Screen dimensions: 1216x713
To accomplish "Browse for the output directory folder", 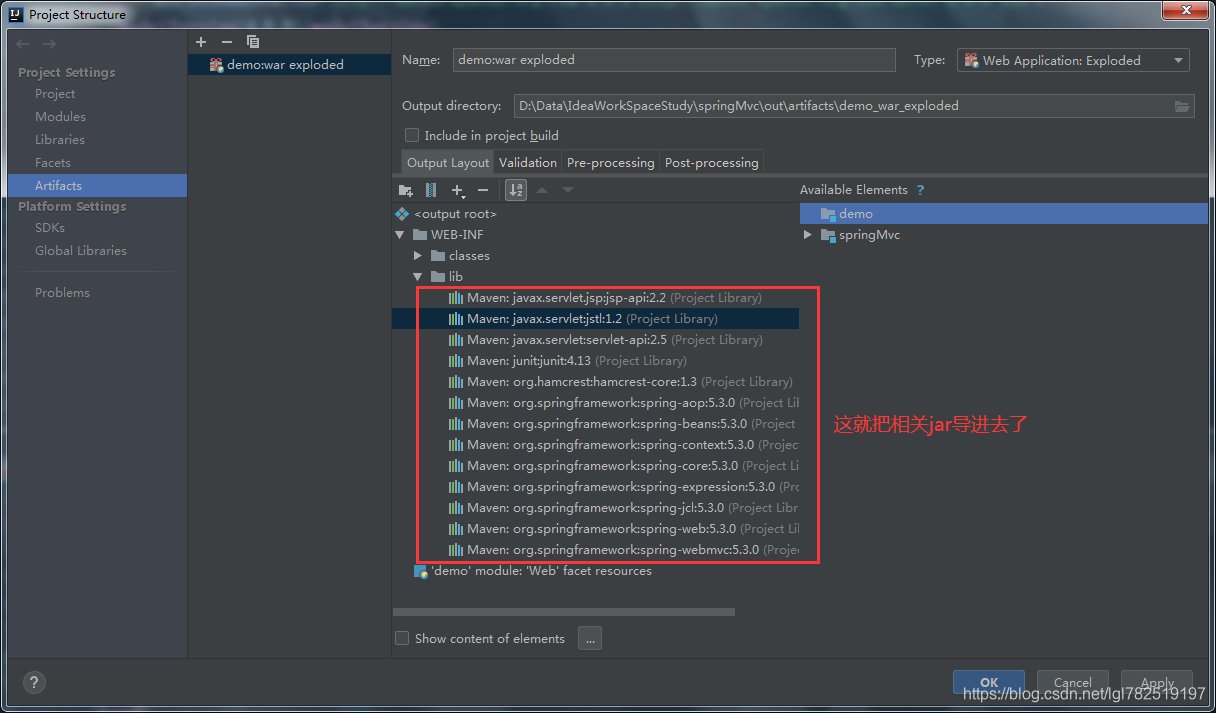I will [1182, 106].
